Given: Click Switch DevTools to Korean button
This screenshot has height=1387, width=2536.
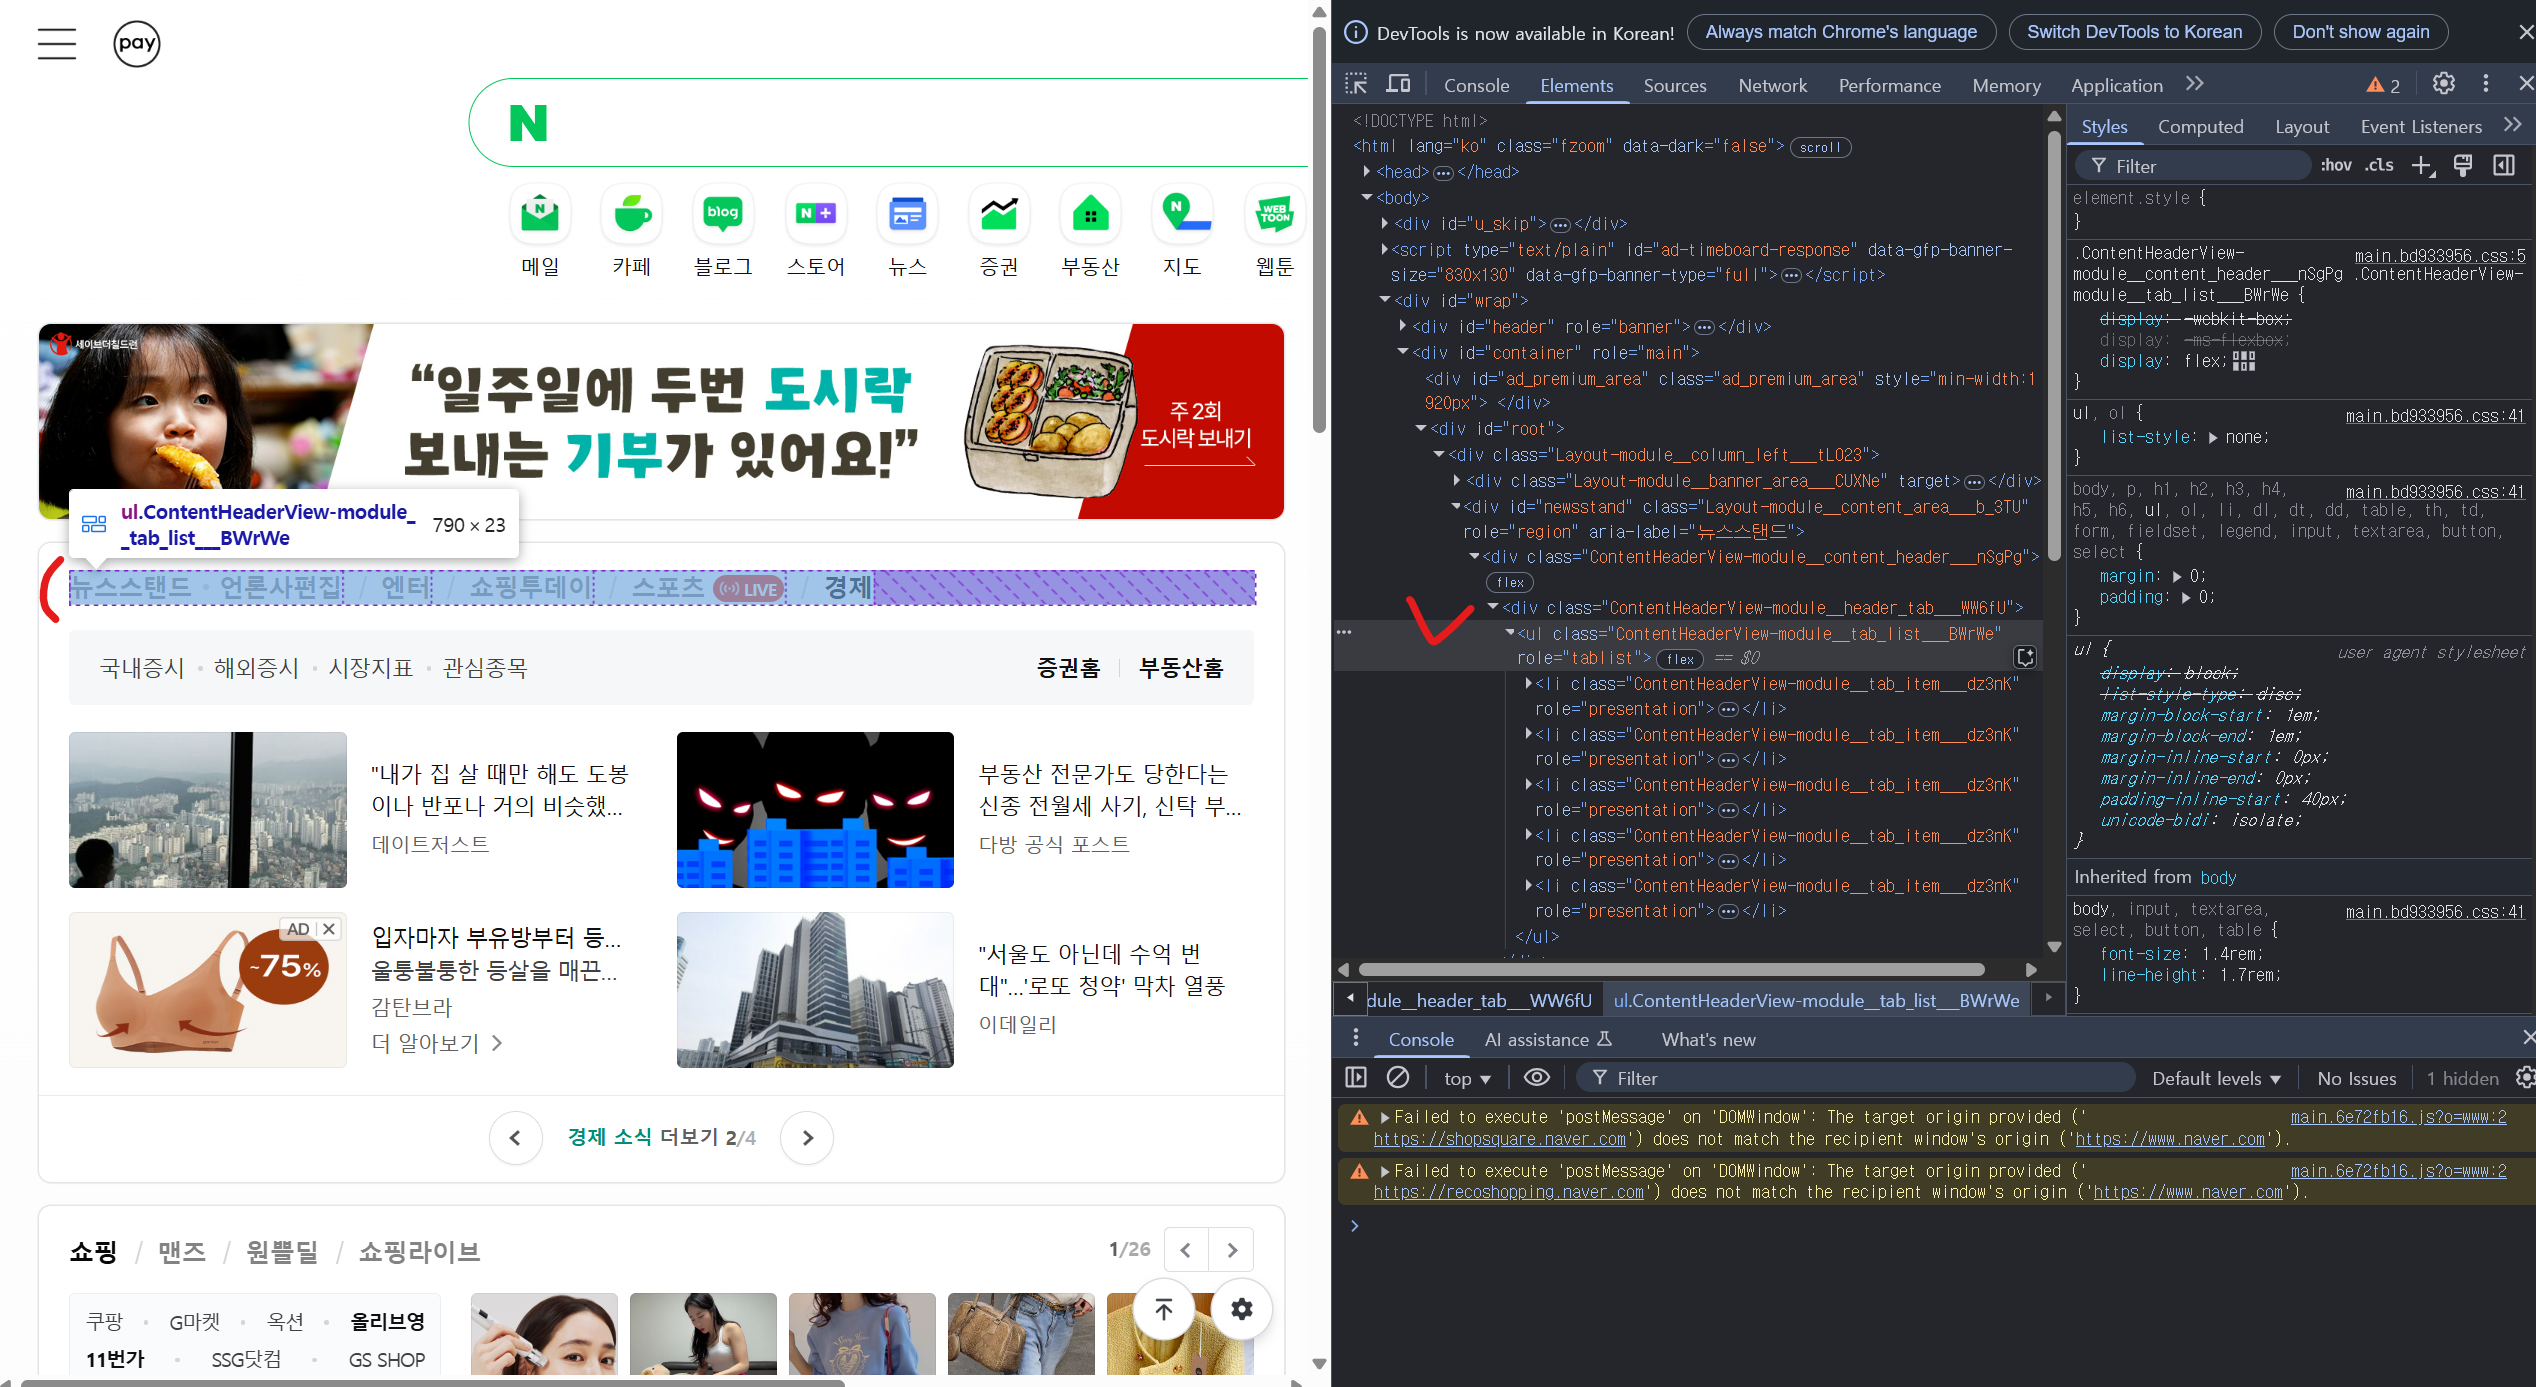Looking at the screenshot, I should [2134, 32].
